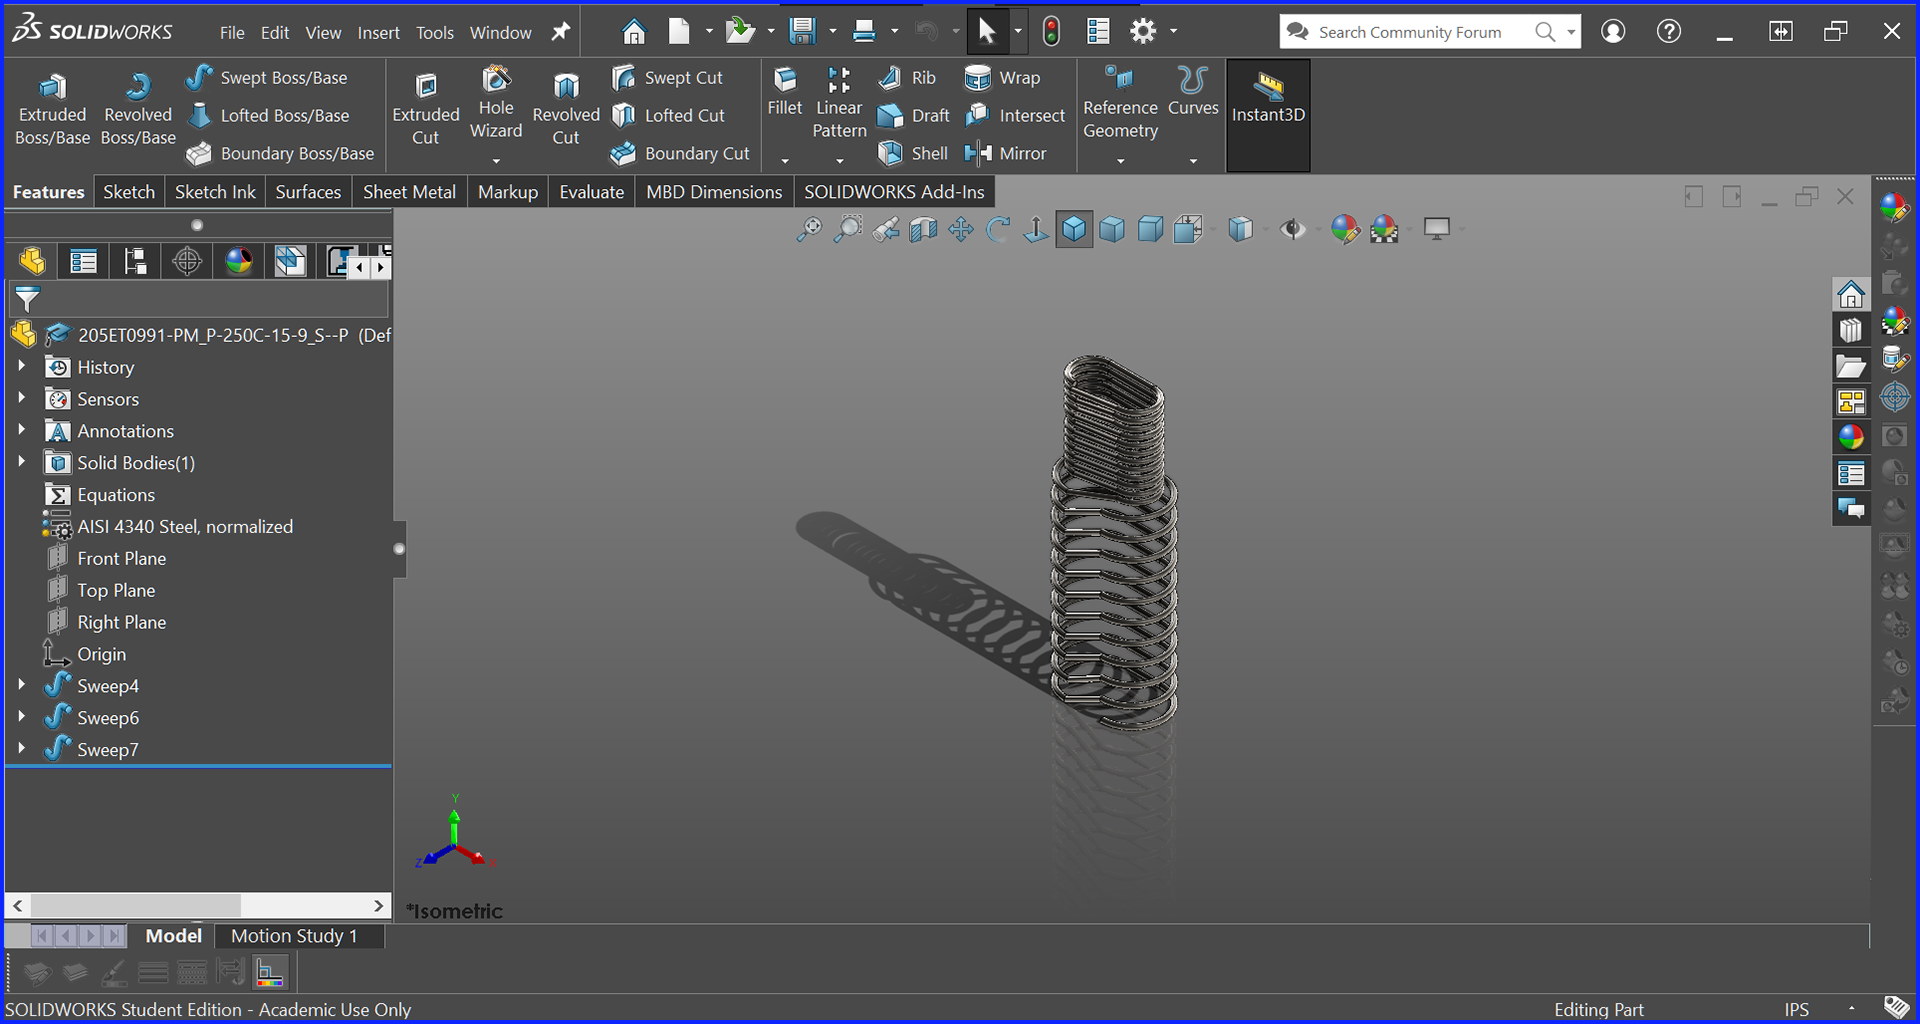
Task: Open Appearances color ball in task pane
Action: coord(1851,437)
